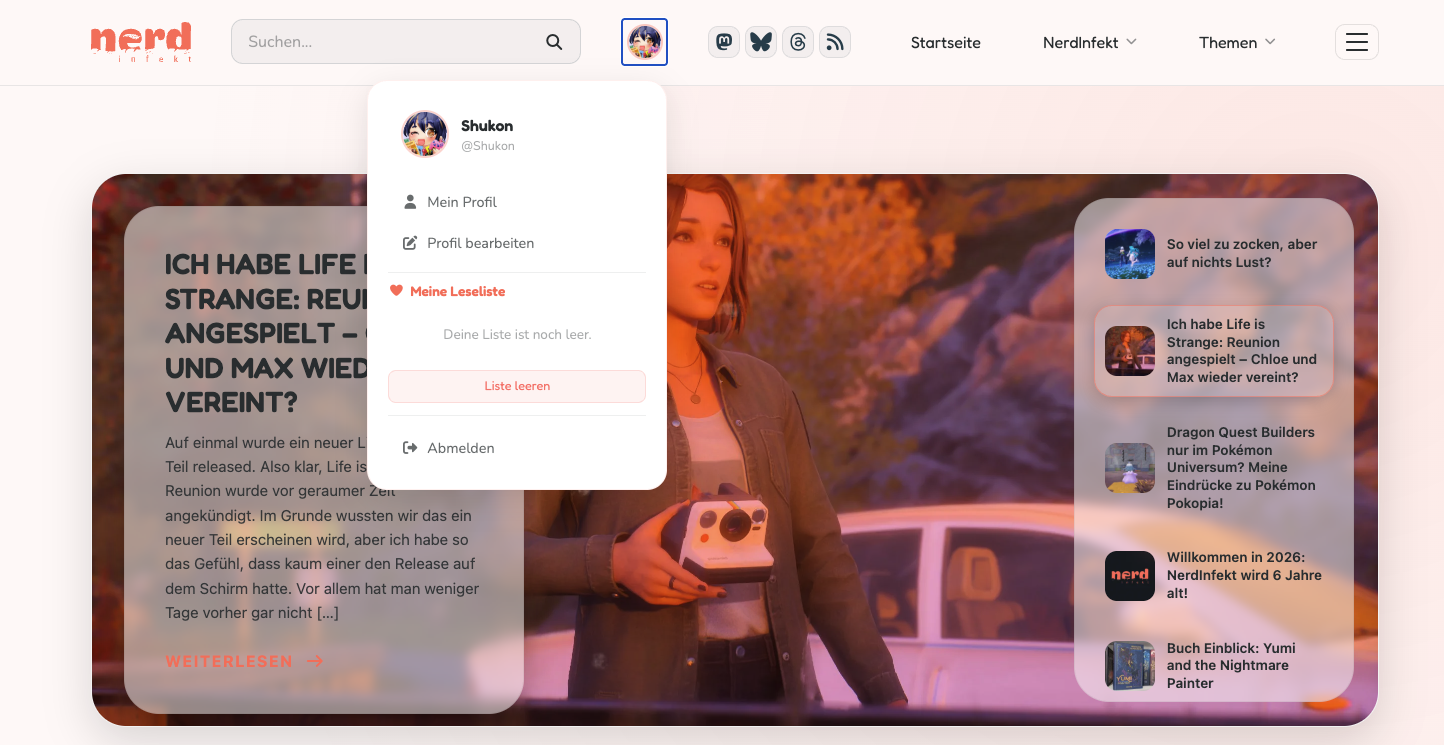
Task: Open the NerdInfekt logo homepage link
Action: tap(141, 43)
